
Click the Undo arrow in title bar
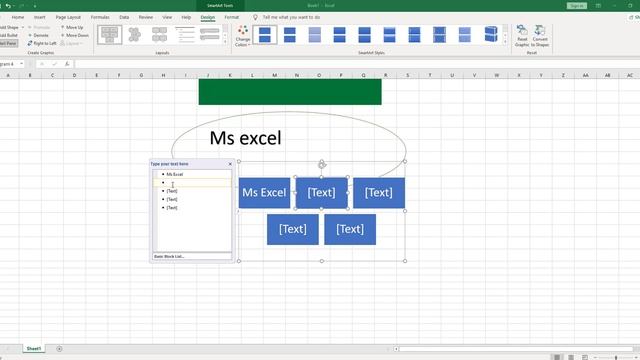tap(8, 6)
